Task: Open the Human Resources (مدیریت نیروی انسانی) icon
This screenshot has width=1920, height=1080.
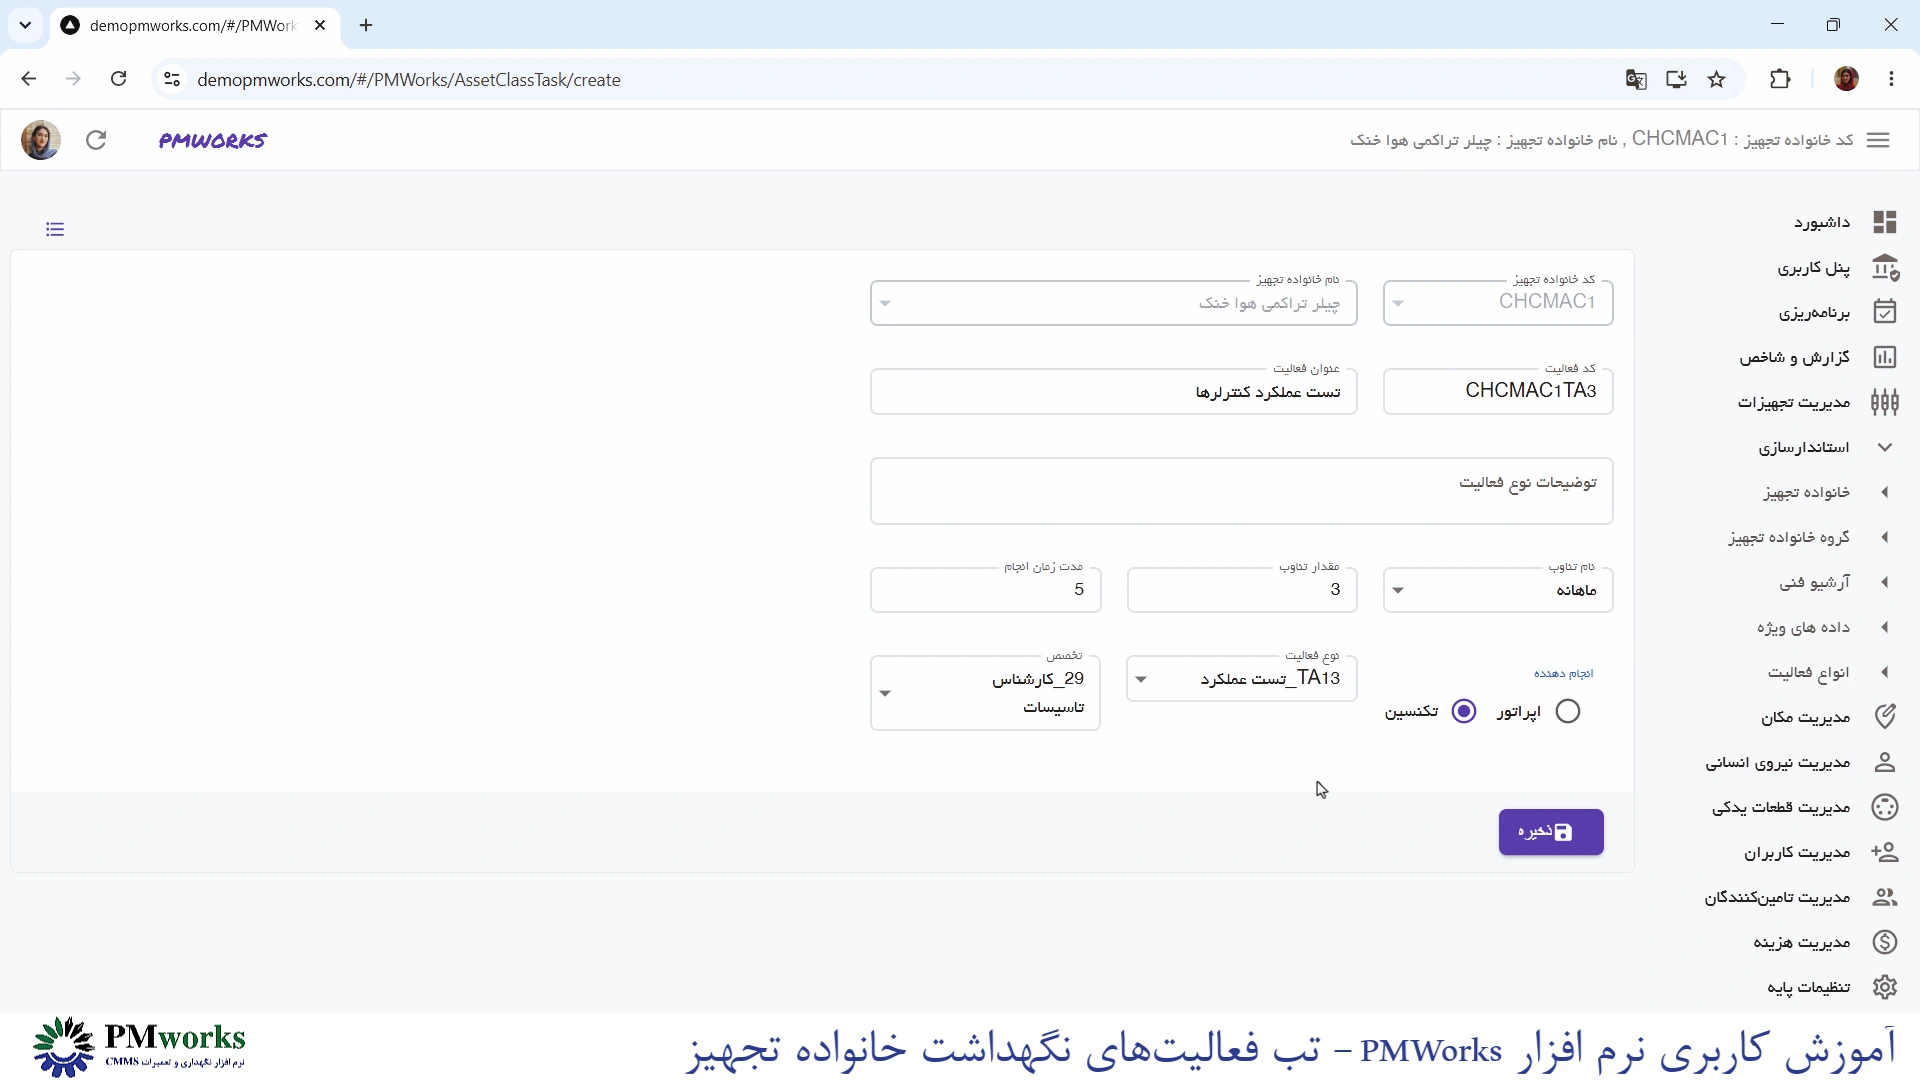Action: point(1885,762)
